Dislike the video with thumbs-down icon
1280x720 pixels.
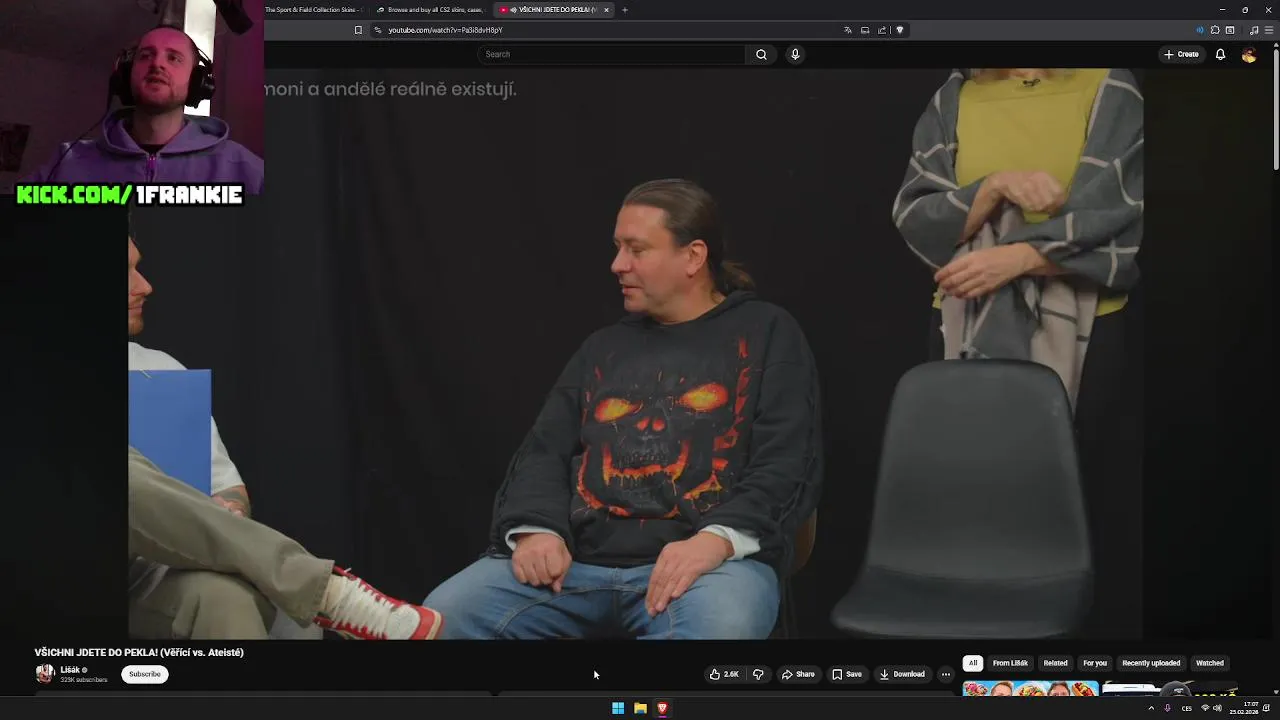point(758,674)
